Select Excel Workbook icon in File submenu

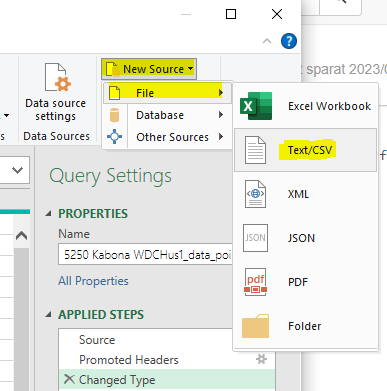(256, 106)
